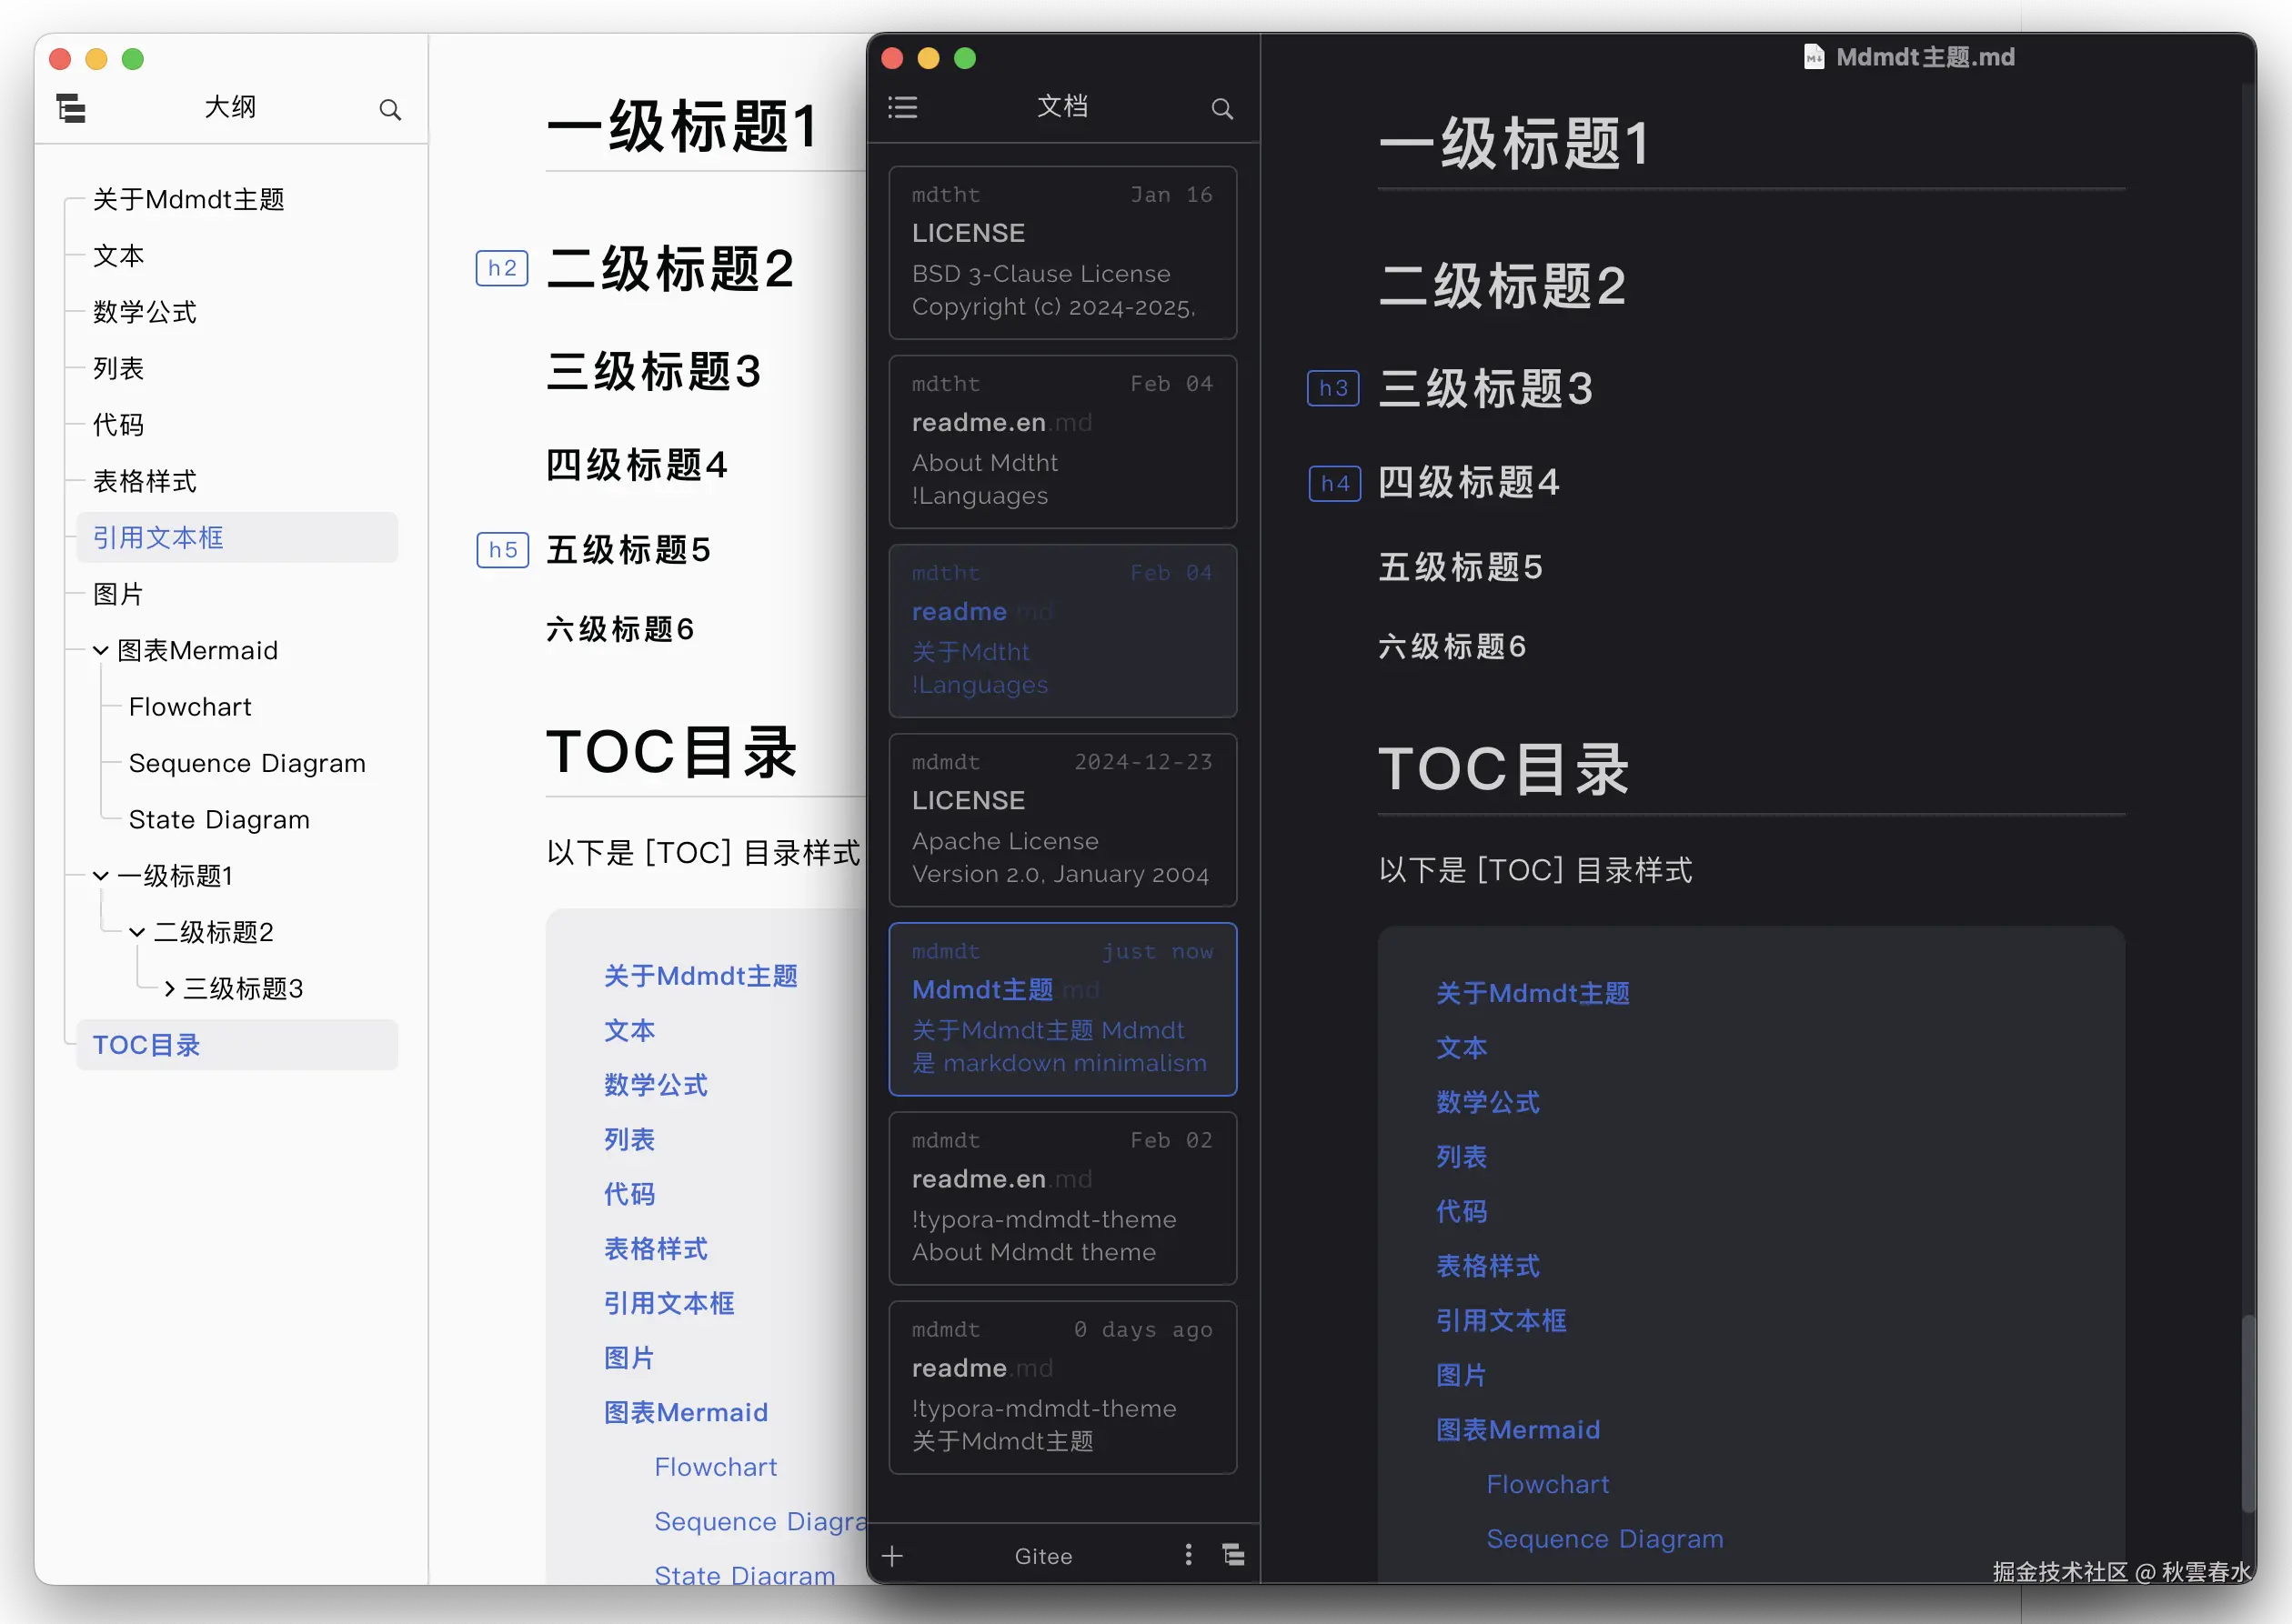2292x1624 pixels.
Task: Click the search icon in the 文档 panel
Action: [x=1222, y=109]
